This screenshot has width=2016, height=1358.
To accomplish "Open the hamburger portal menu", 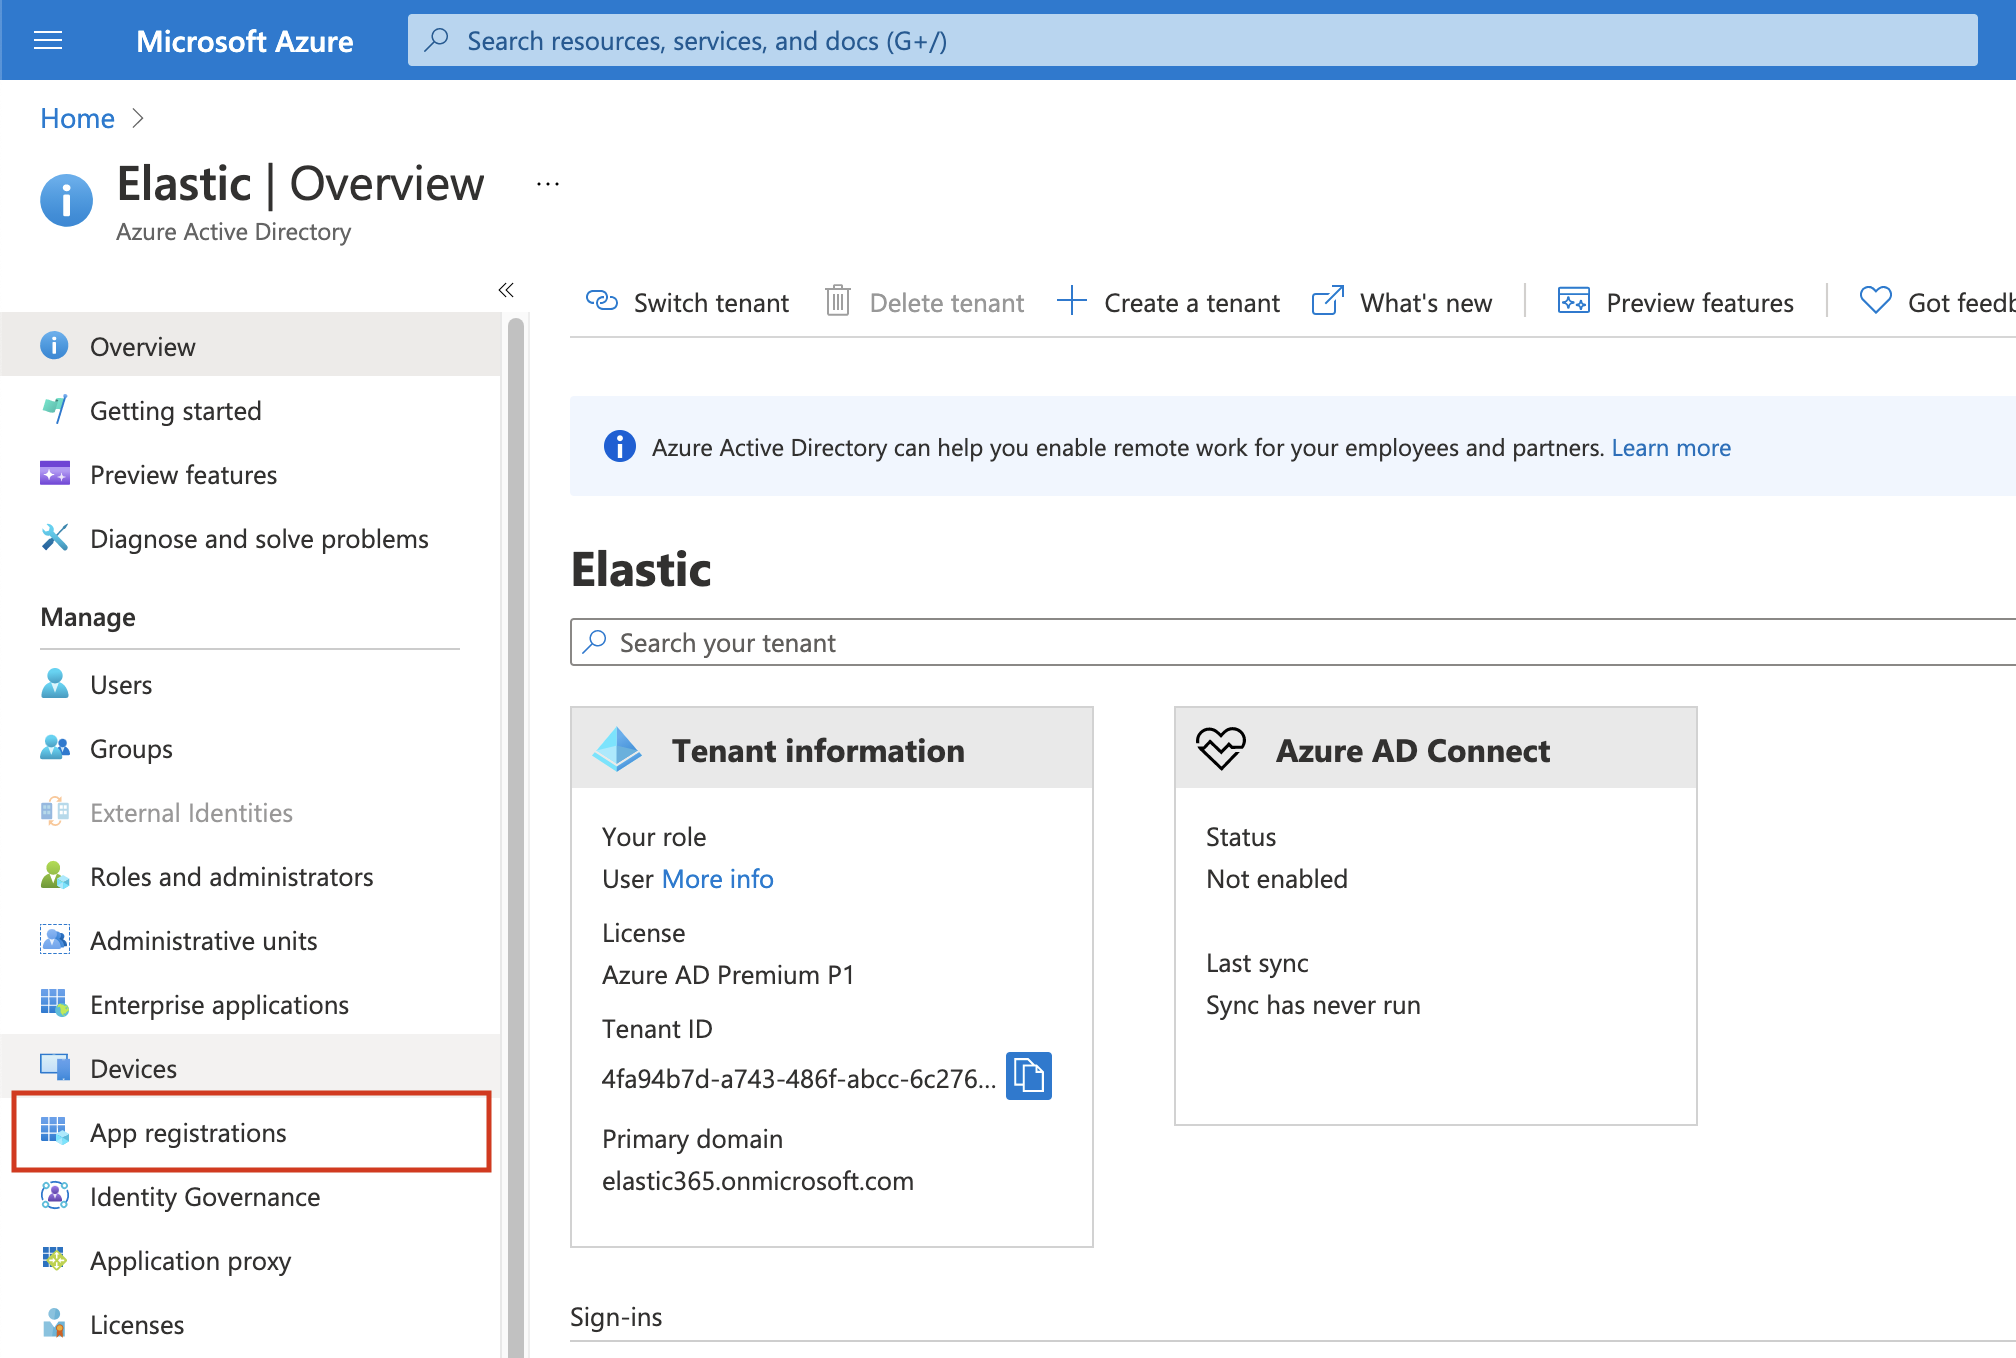I will tap(48, 40).
